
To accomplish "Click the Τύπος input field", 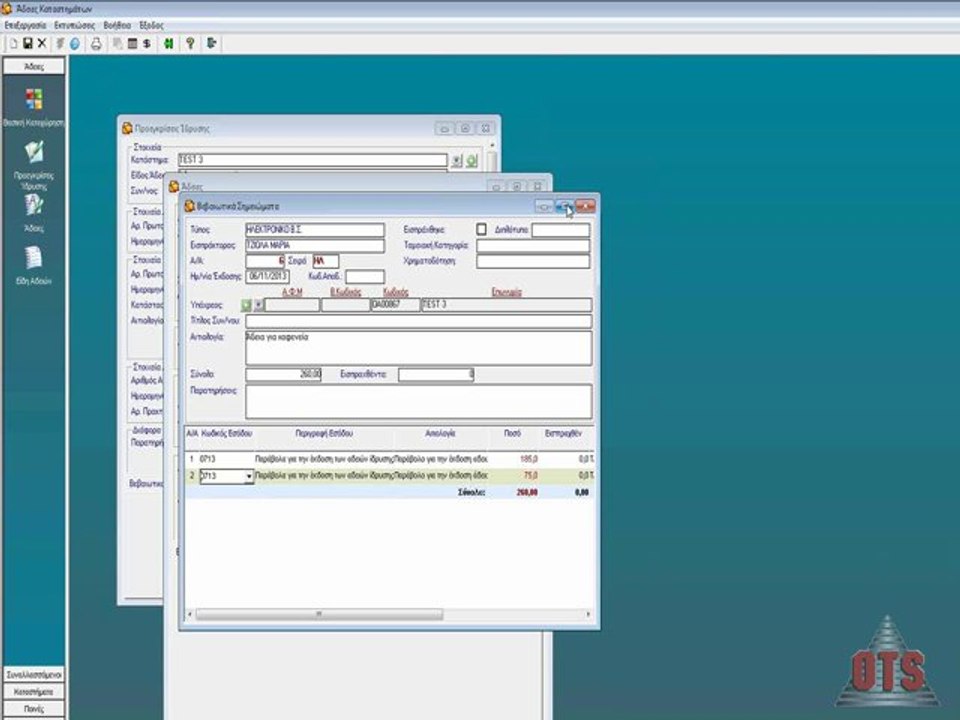I will coord(315,230).
